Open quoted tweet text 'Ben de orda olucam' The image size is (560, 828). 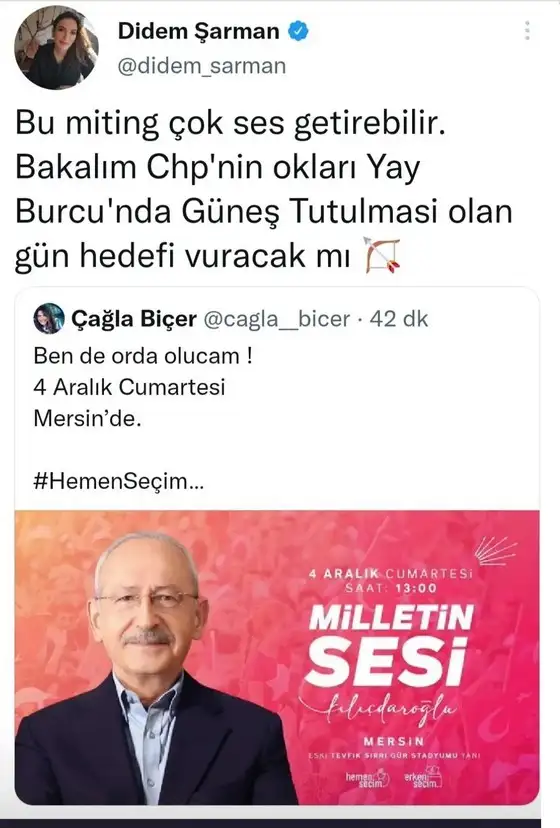(x=143, y=356)
